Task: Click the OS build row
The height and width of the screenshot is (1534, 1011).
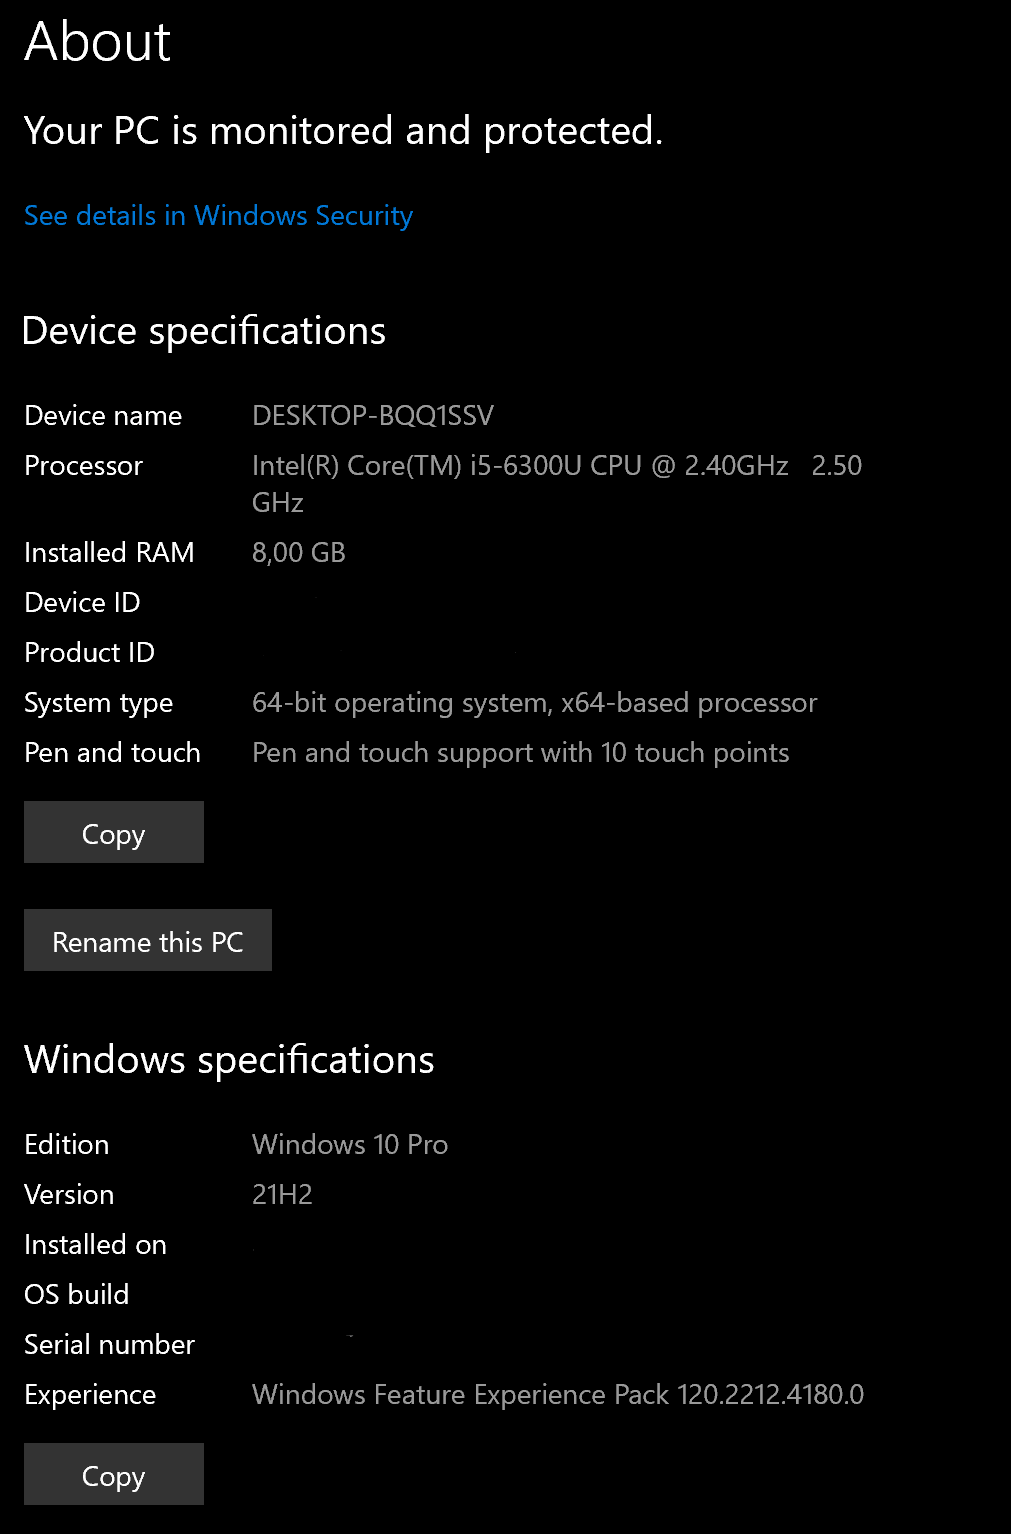Action: click(76, 1294)
